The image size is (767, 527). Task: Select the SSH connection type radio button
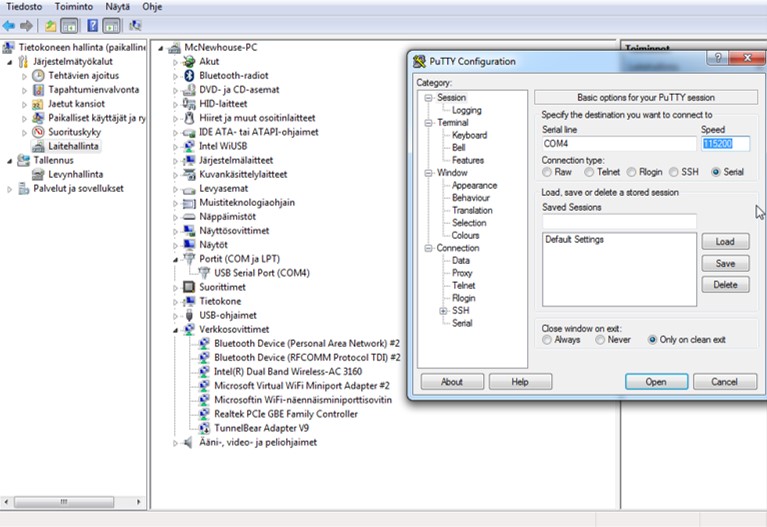pyautogui.click(x=674, y=172)
